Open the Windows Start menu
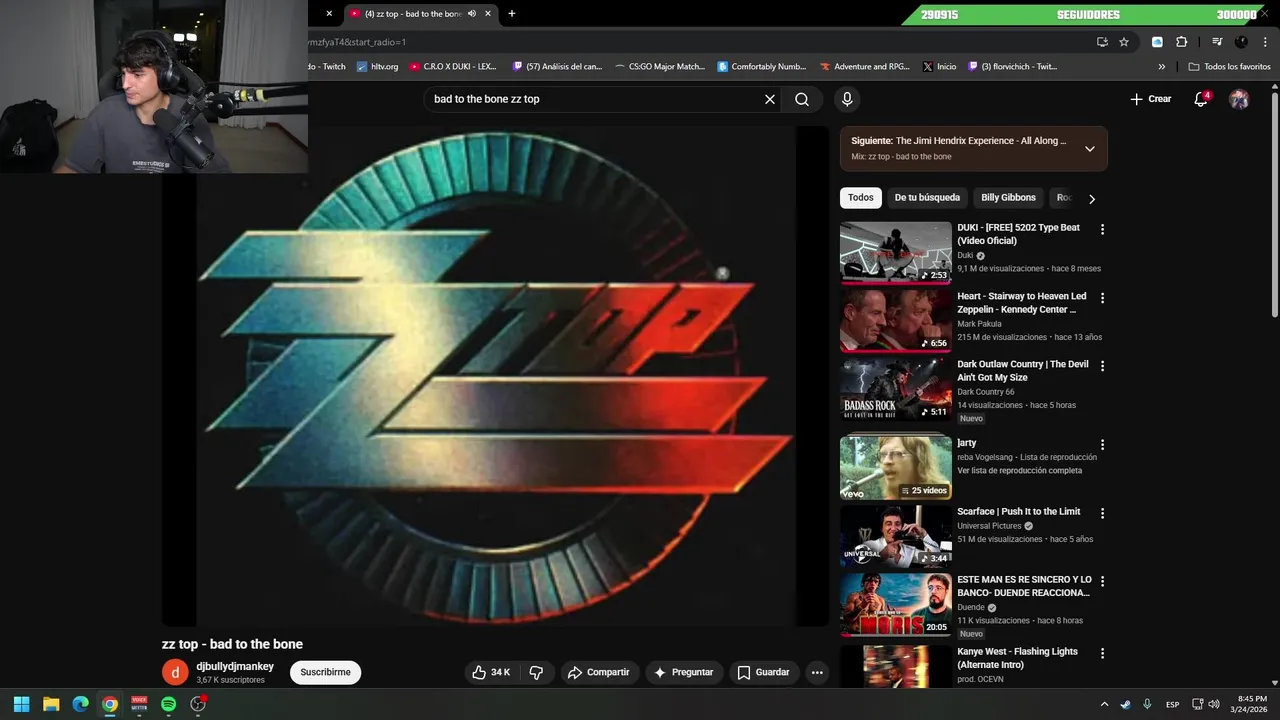This screenshot has height=720, width=1280. click(x=21, y=704)
